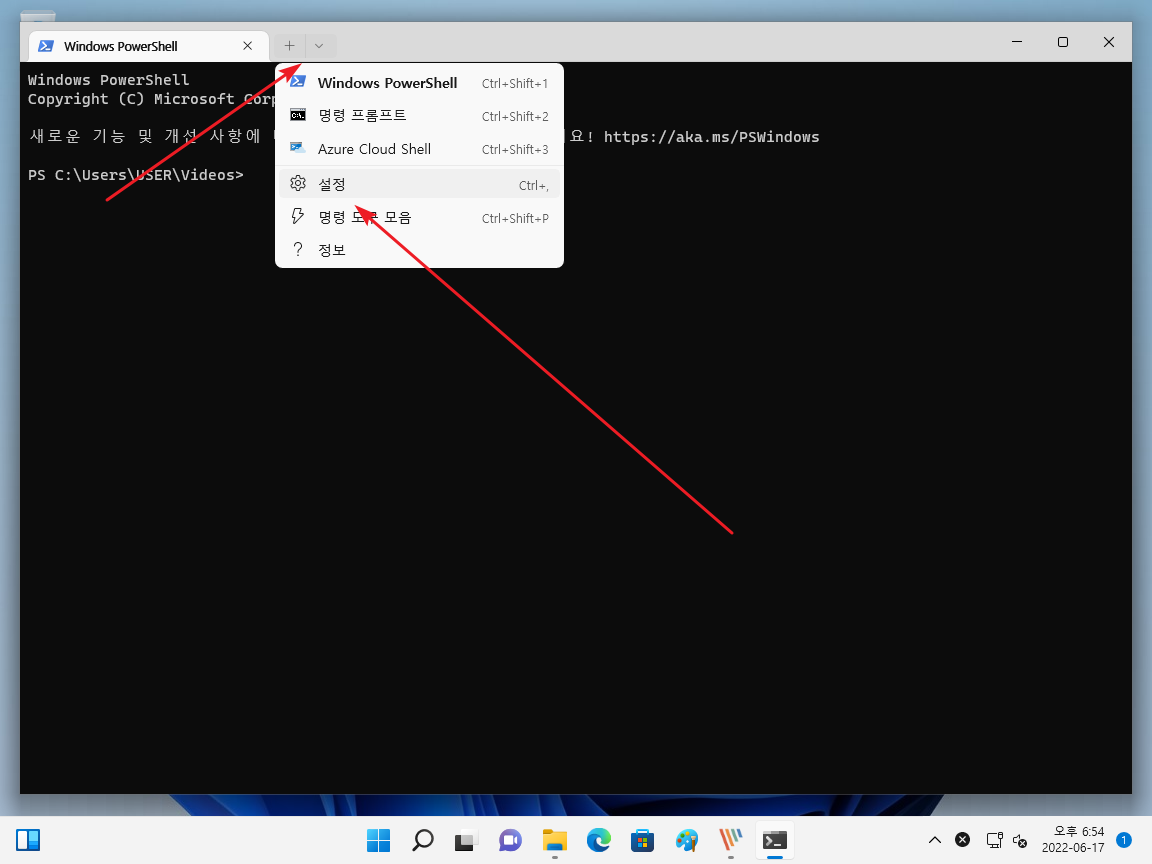Show hidden system tray icons
The height and width of the screenshot is (864, 1152).
click(935, 840)
